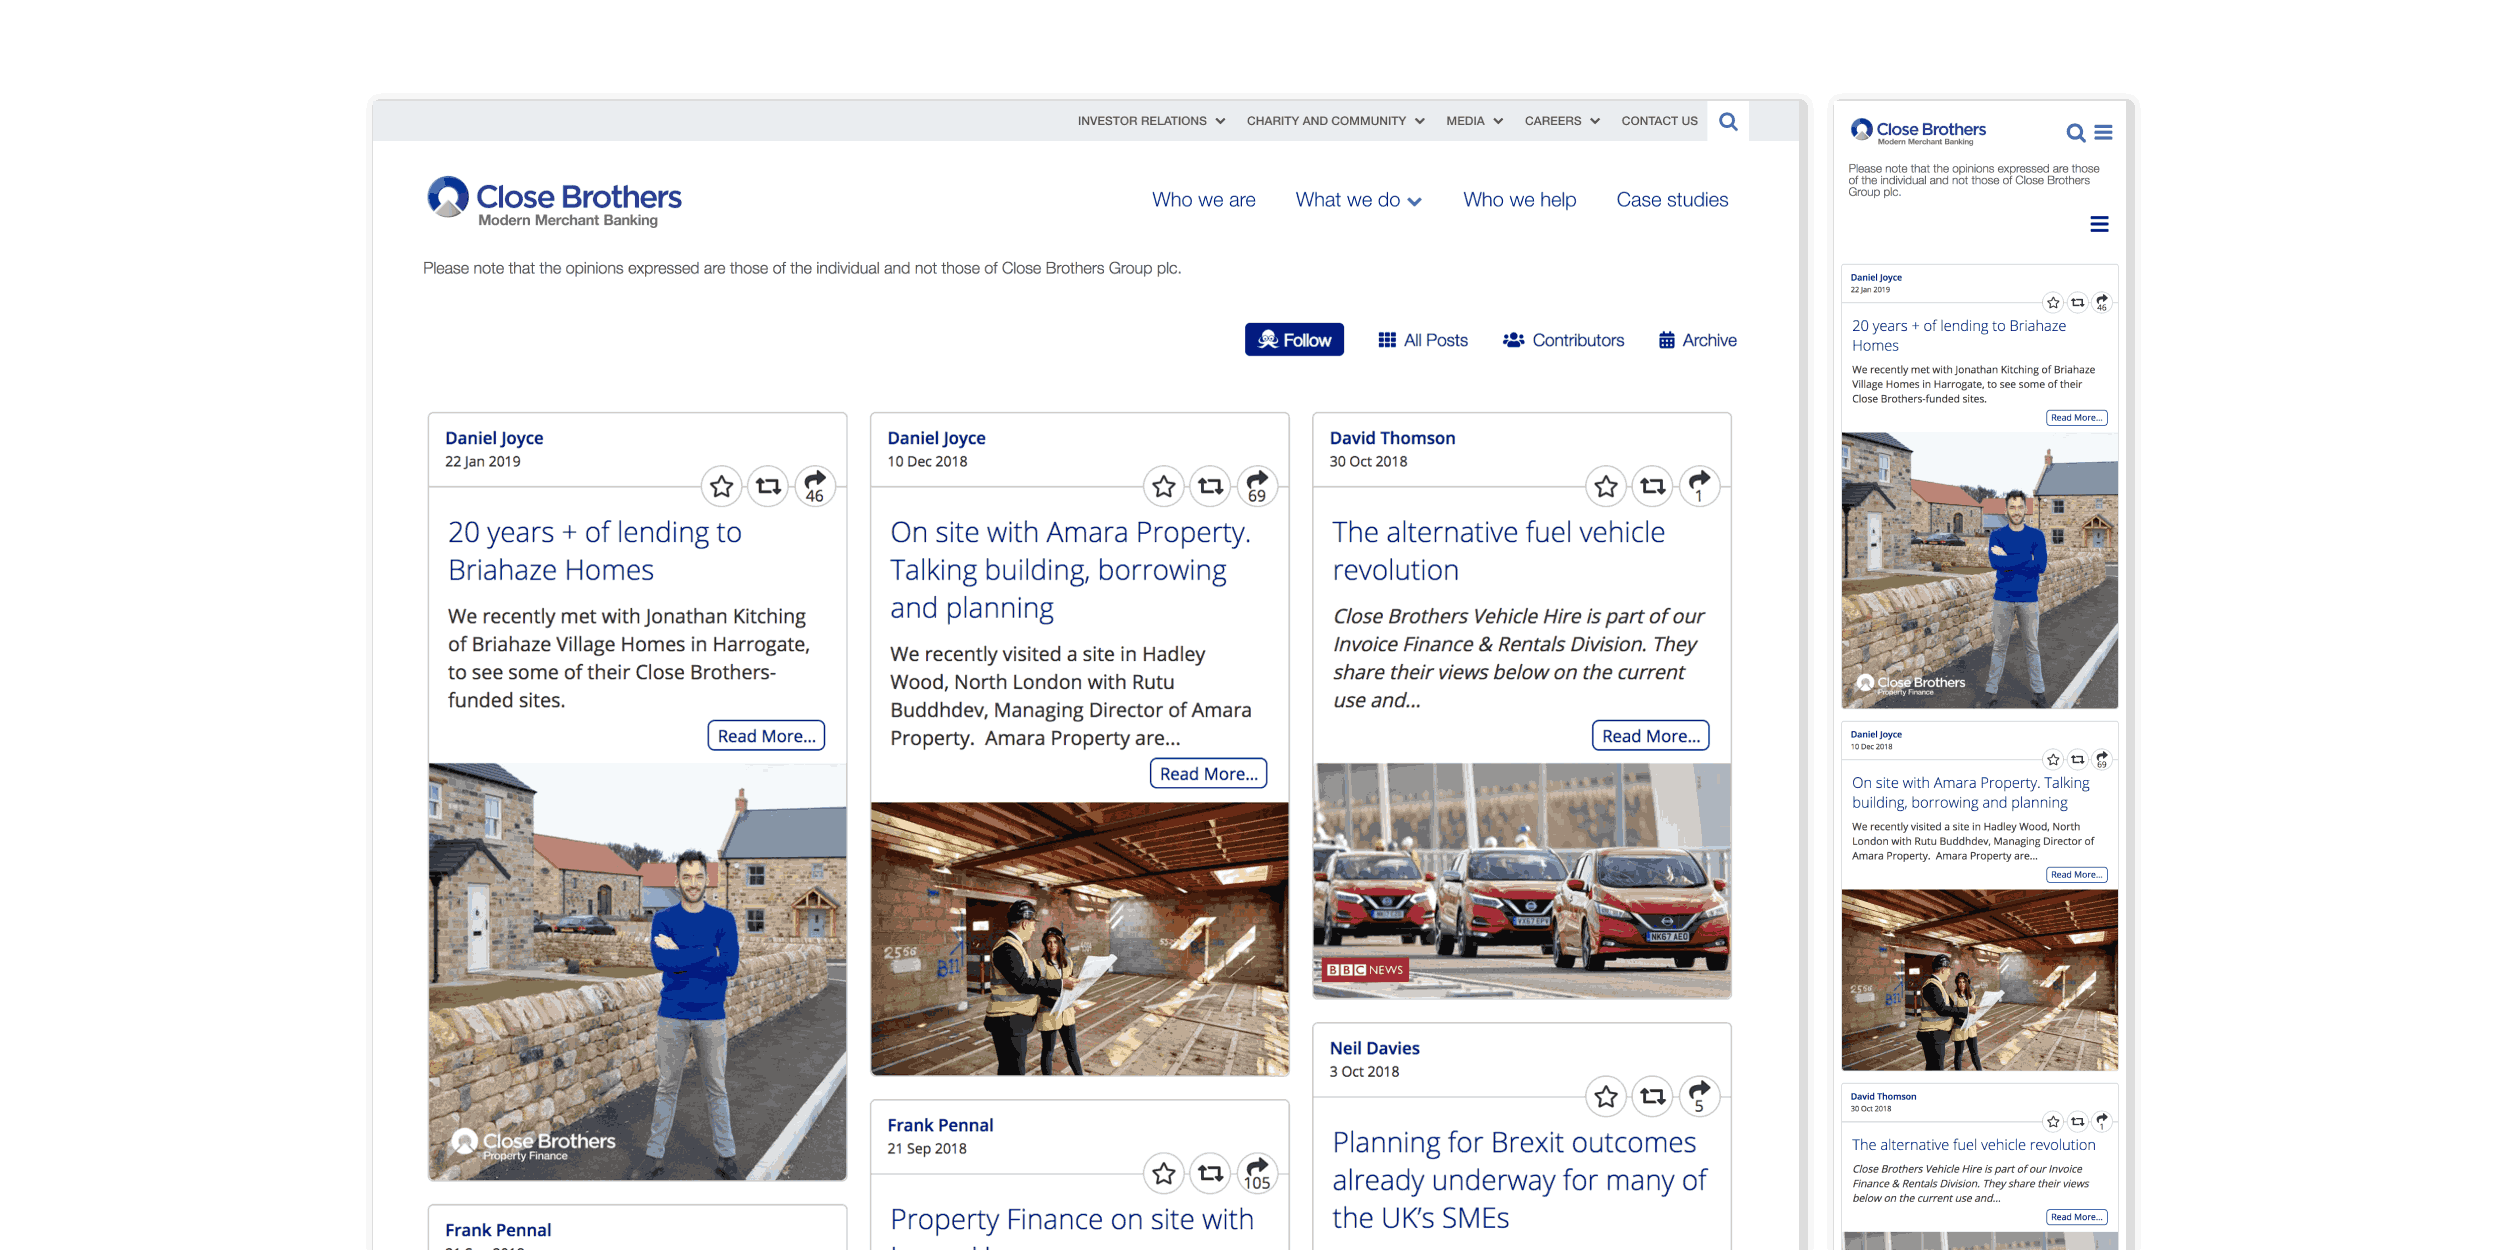
Task: Open the Briahaze Homes photo in mobile view
Action: click(x=1979, y=571)
